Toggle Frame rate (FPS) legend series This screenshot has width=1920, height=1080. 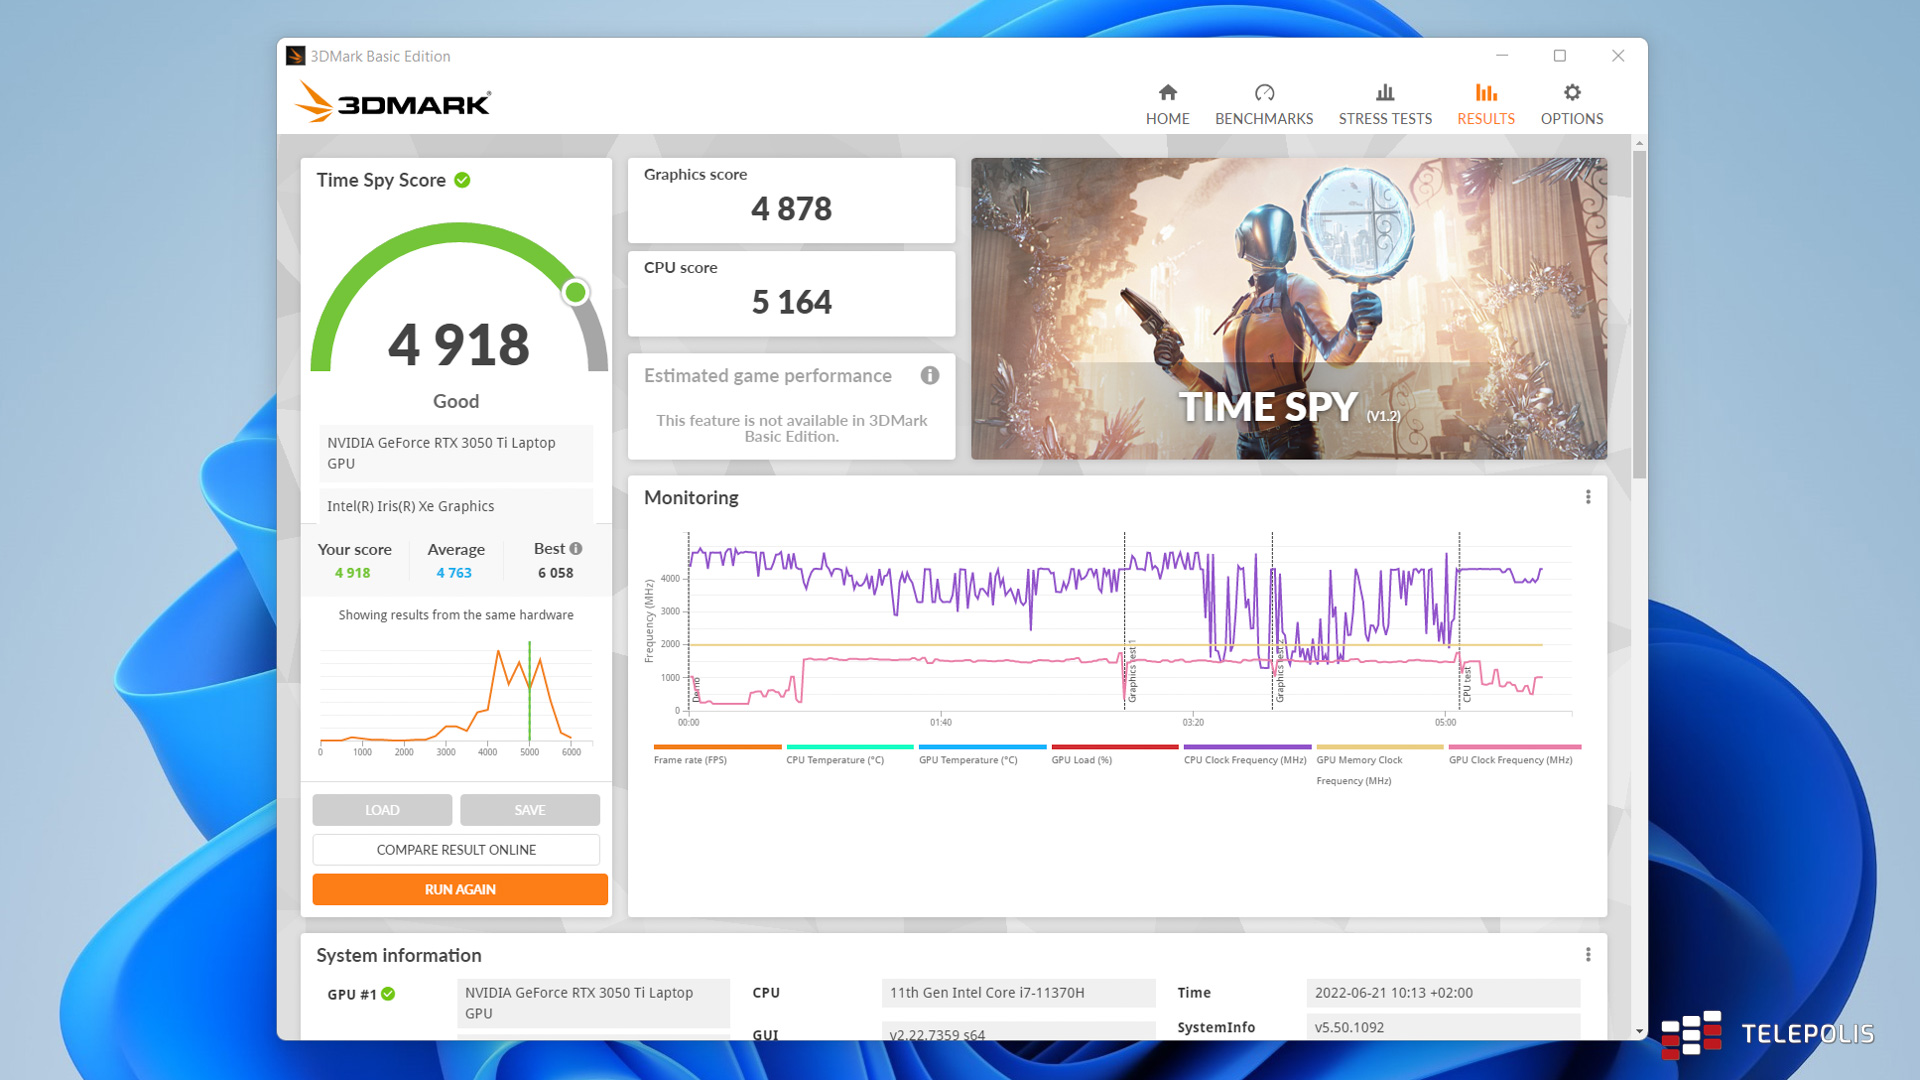[690, 760]
